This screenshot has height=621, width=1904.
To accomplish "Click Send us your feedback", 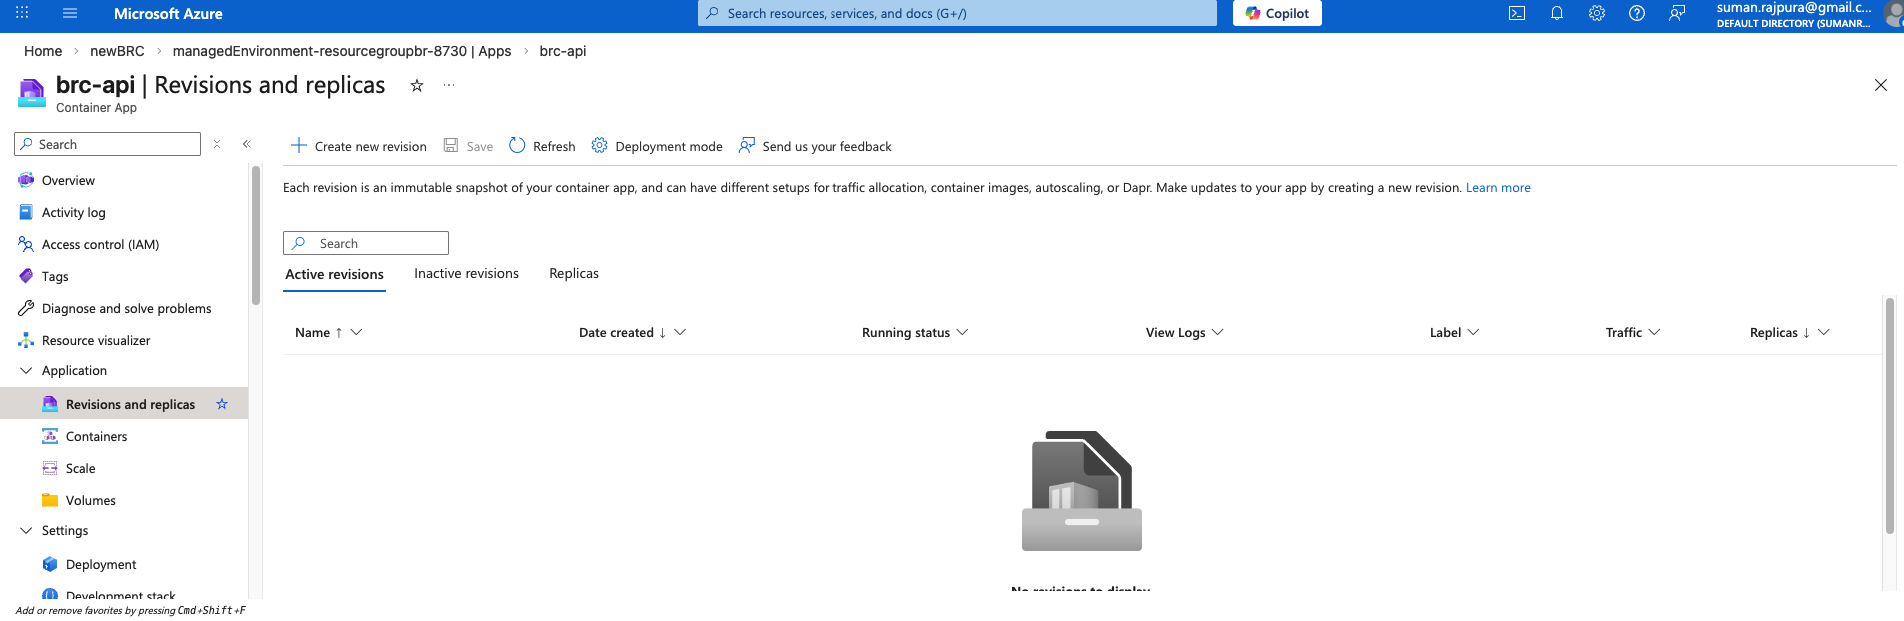I will point(815,146).
